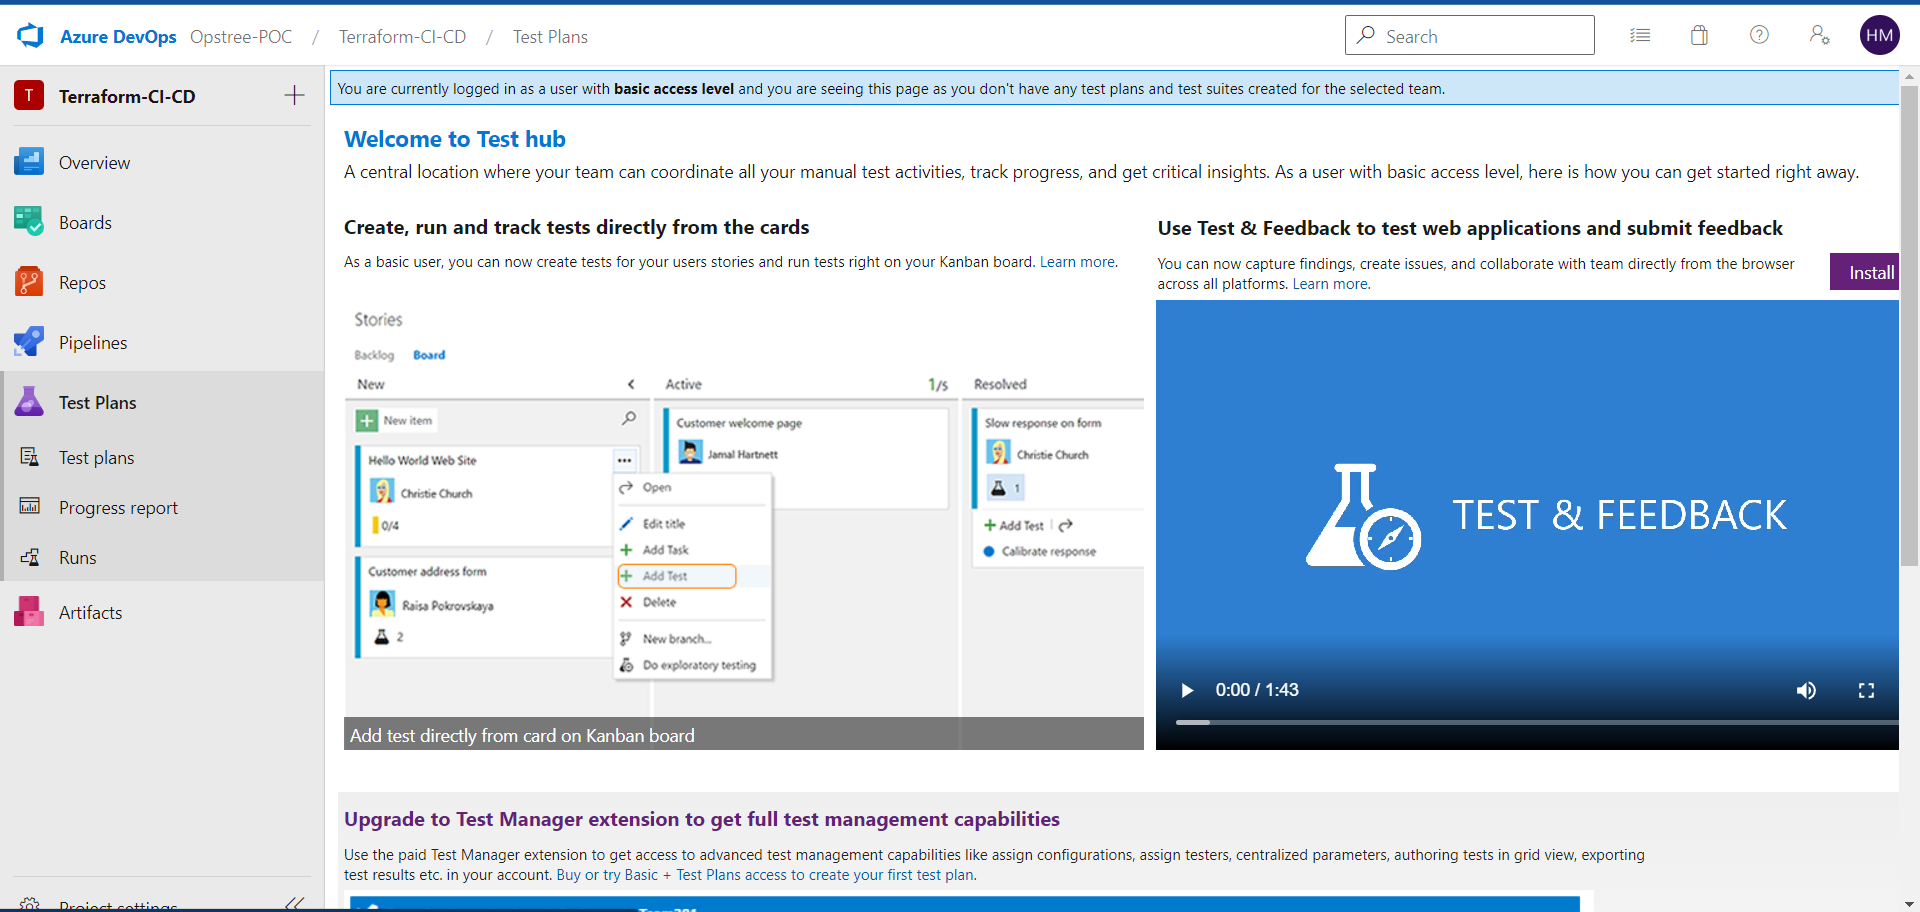Click the Terraform-CI-CD project name in sidebar
Image resolution: width=1920 pixels, height=912 pixels.
(x=127, y=96)
